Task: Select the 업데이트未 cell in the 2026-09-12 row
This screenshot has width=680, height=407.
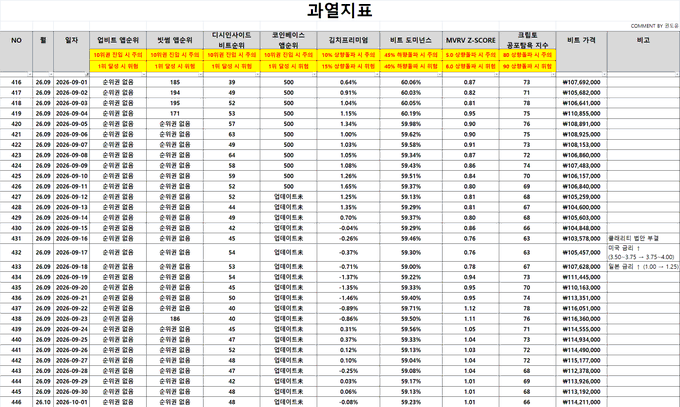Action: point(288,197)
